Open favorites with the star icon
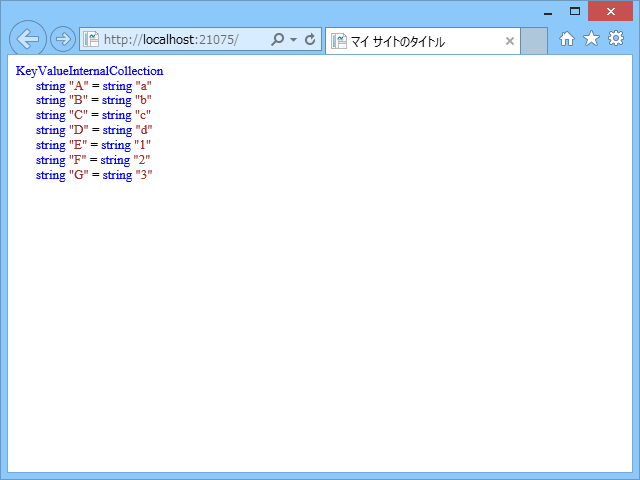 [x=591, y=39]
